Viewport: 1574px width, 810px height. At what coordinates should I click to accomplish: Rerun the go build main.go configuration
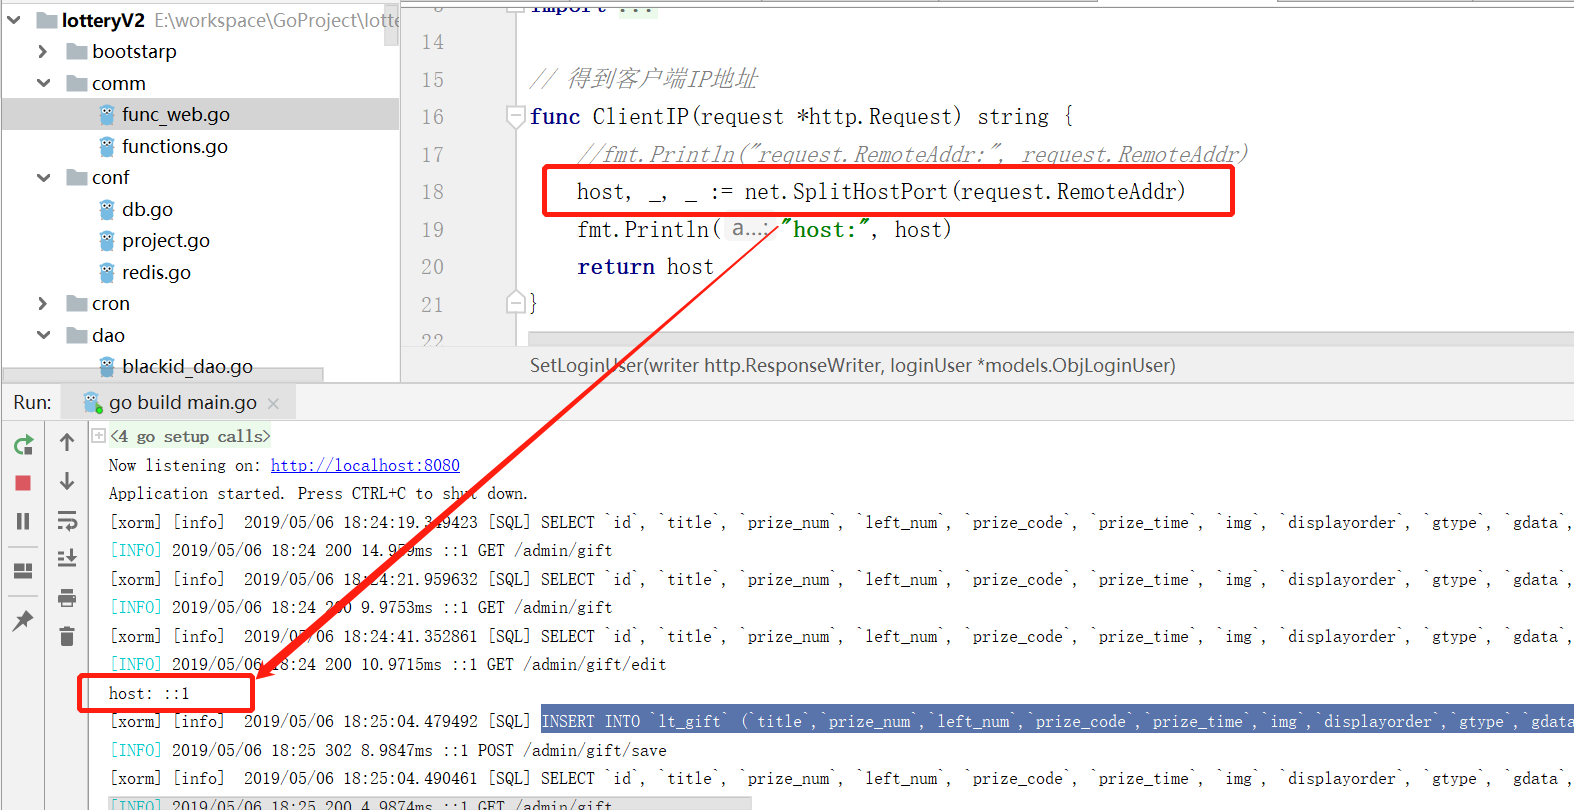23,445
